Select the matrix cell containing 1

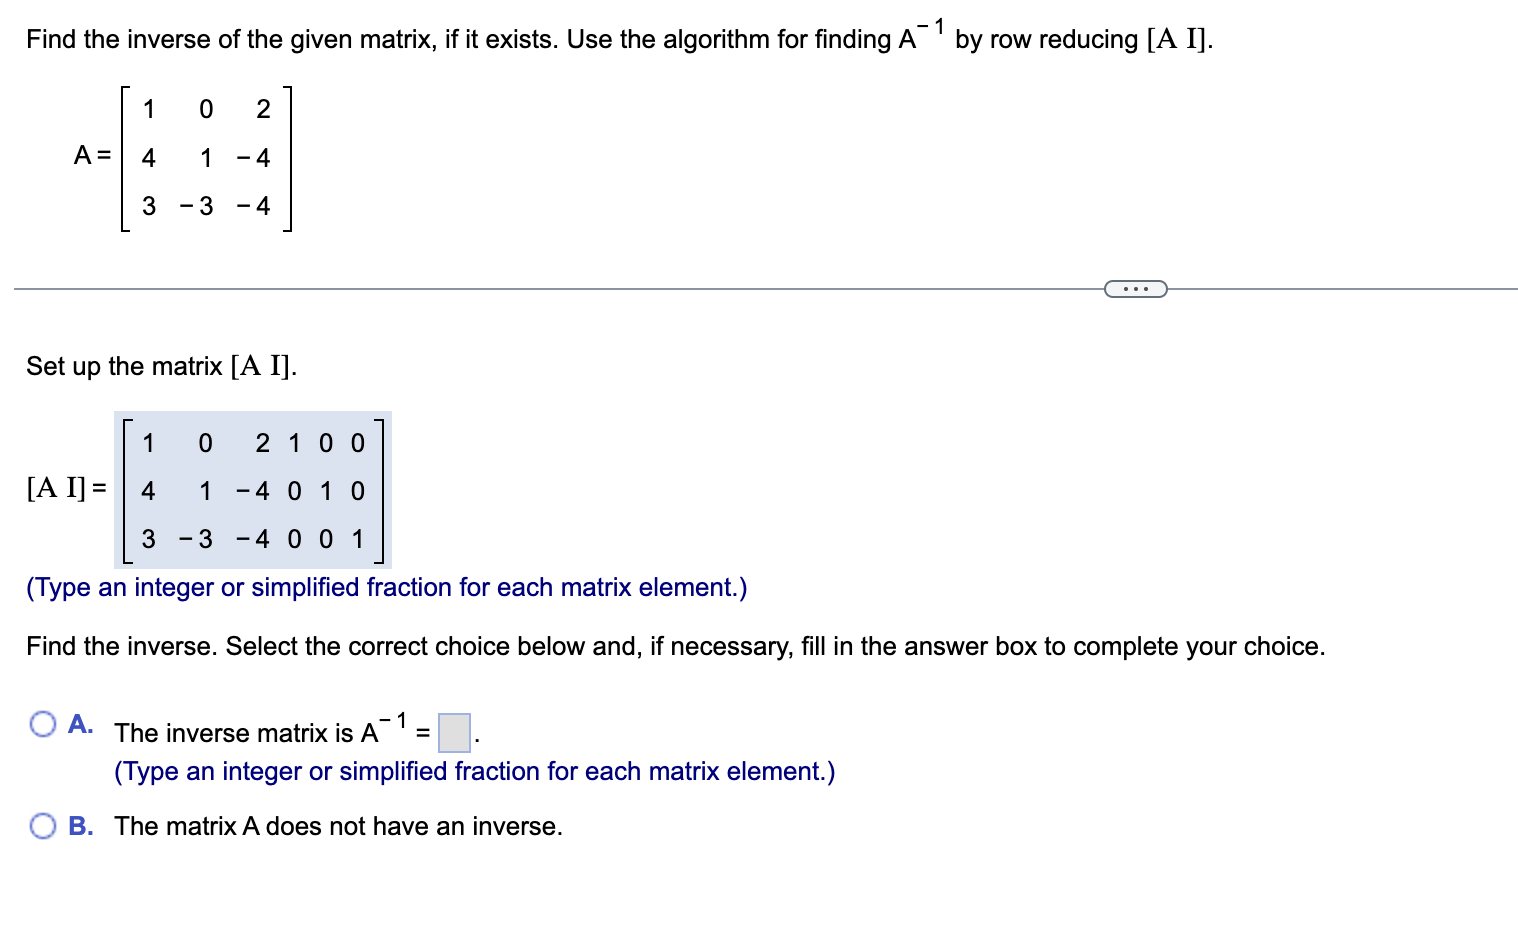click(x=148, y=443)
